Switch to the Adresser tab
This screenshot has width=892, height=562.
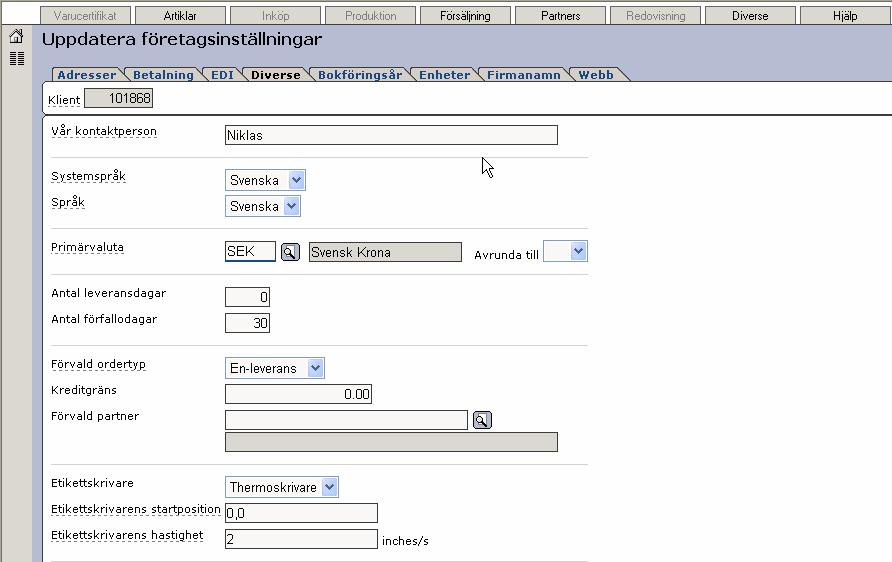coord(86,75)
